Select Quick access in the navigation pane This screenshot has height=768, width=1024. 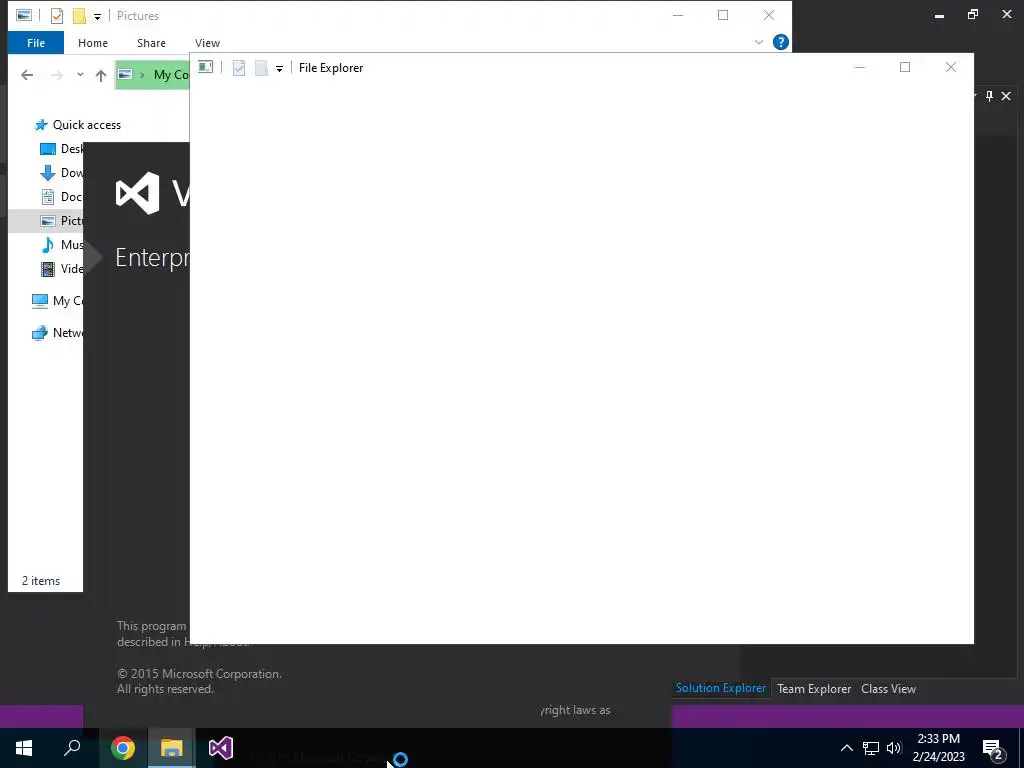(x=86, y=125)
